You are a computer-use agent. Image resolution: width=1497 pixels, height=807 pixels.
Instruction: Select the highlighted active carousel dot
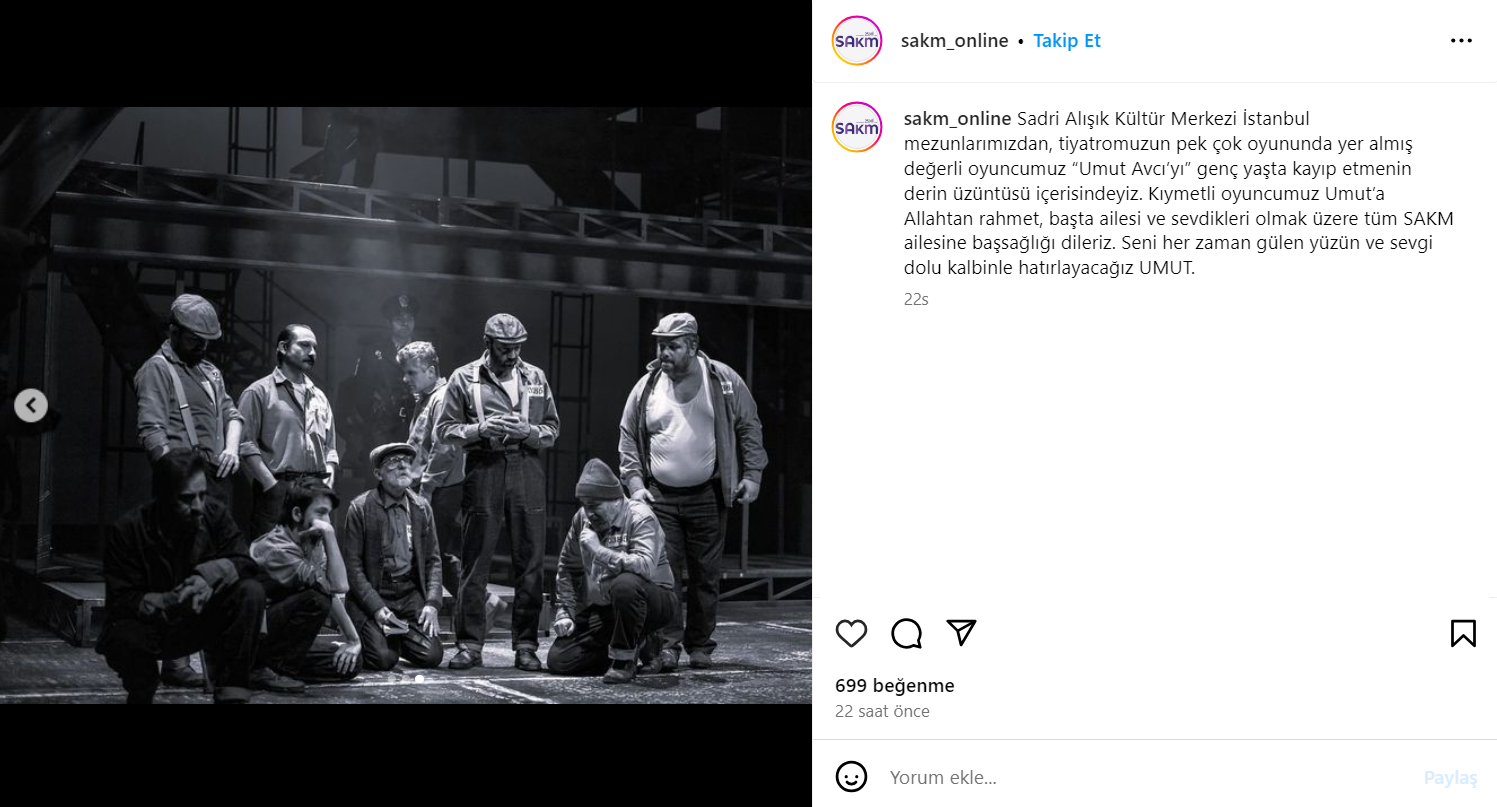pyautogui.click(x=419, y=679)
